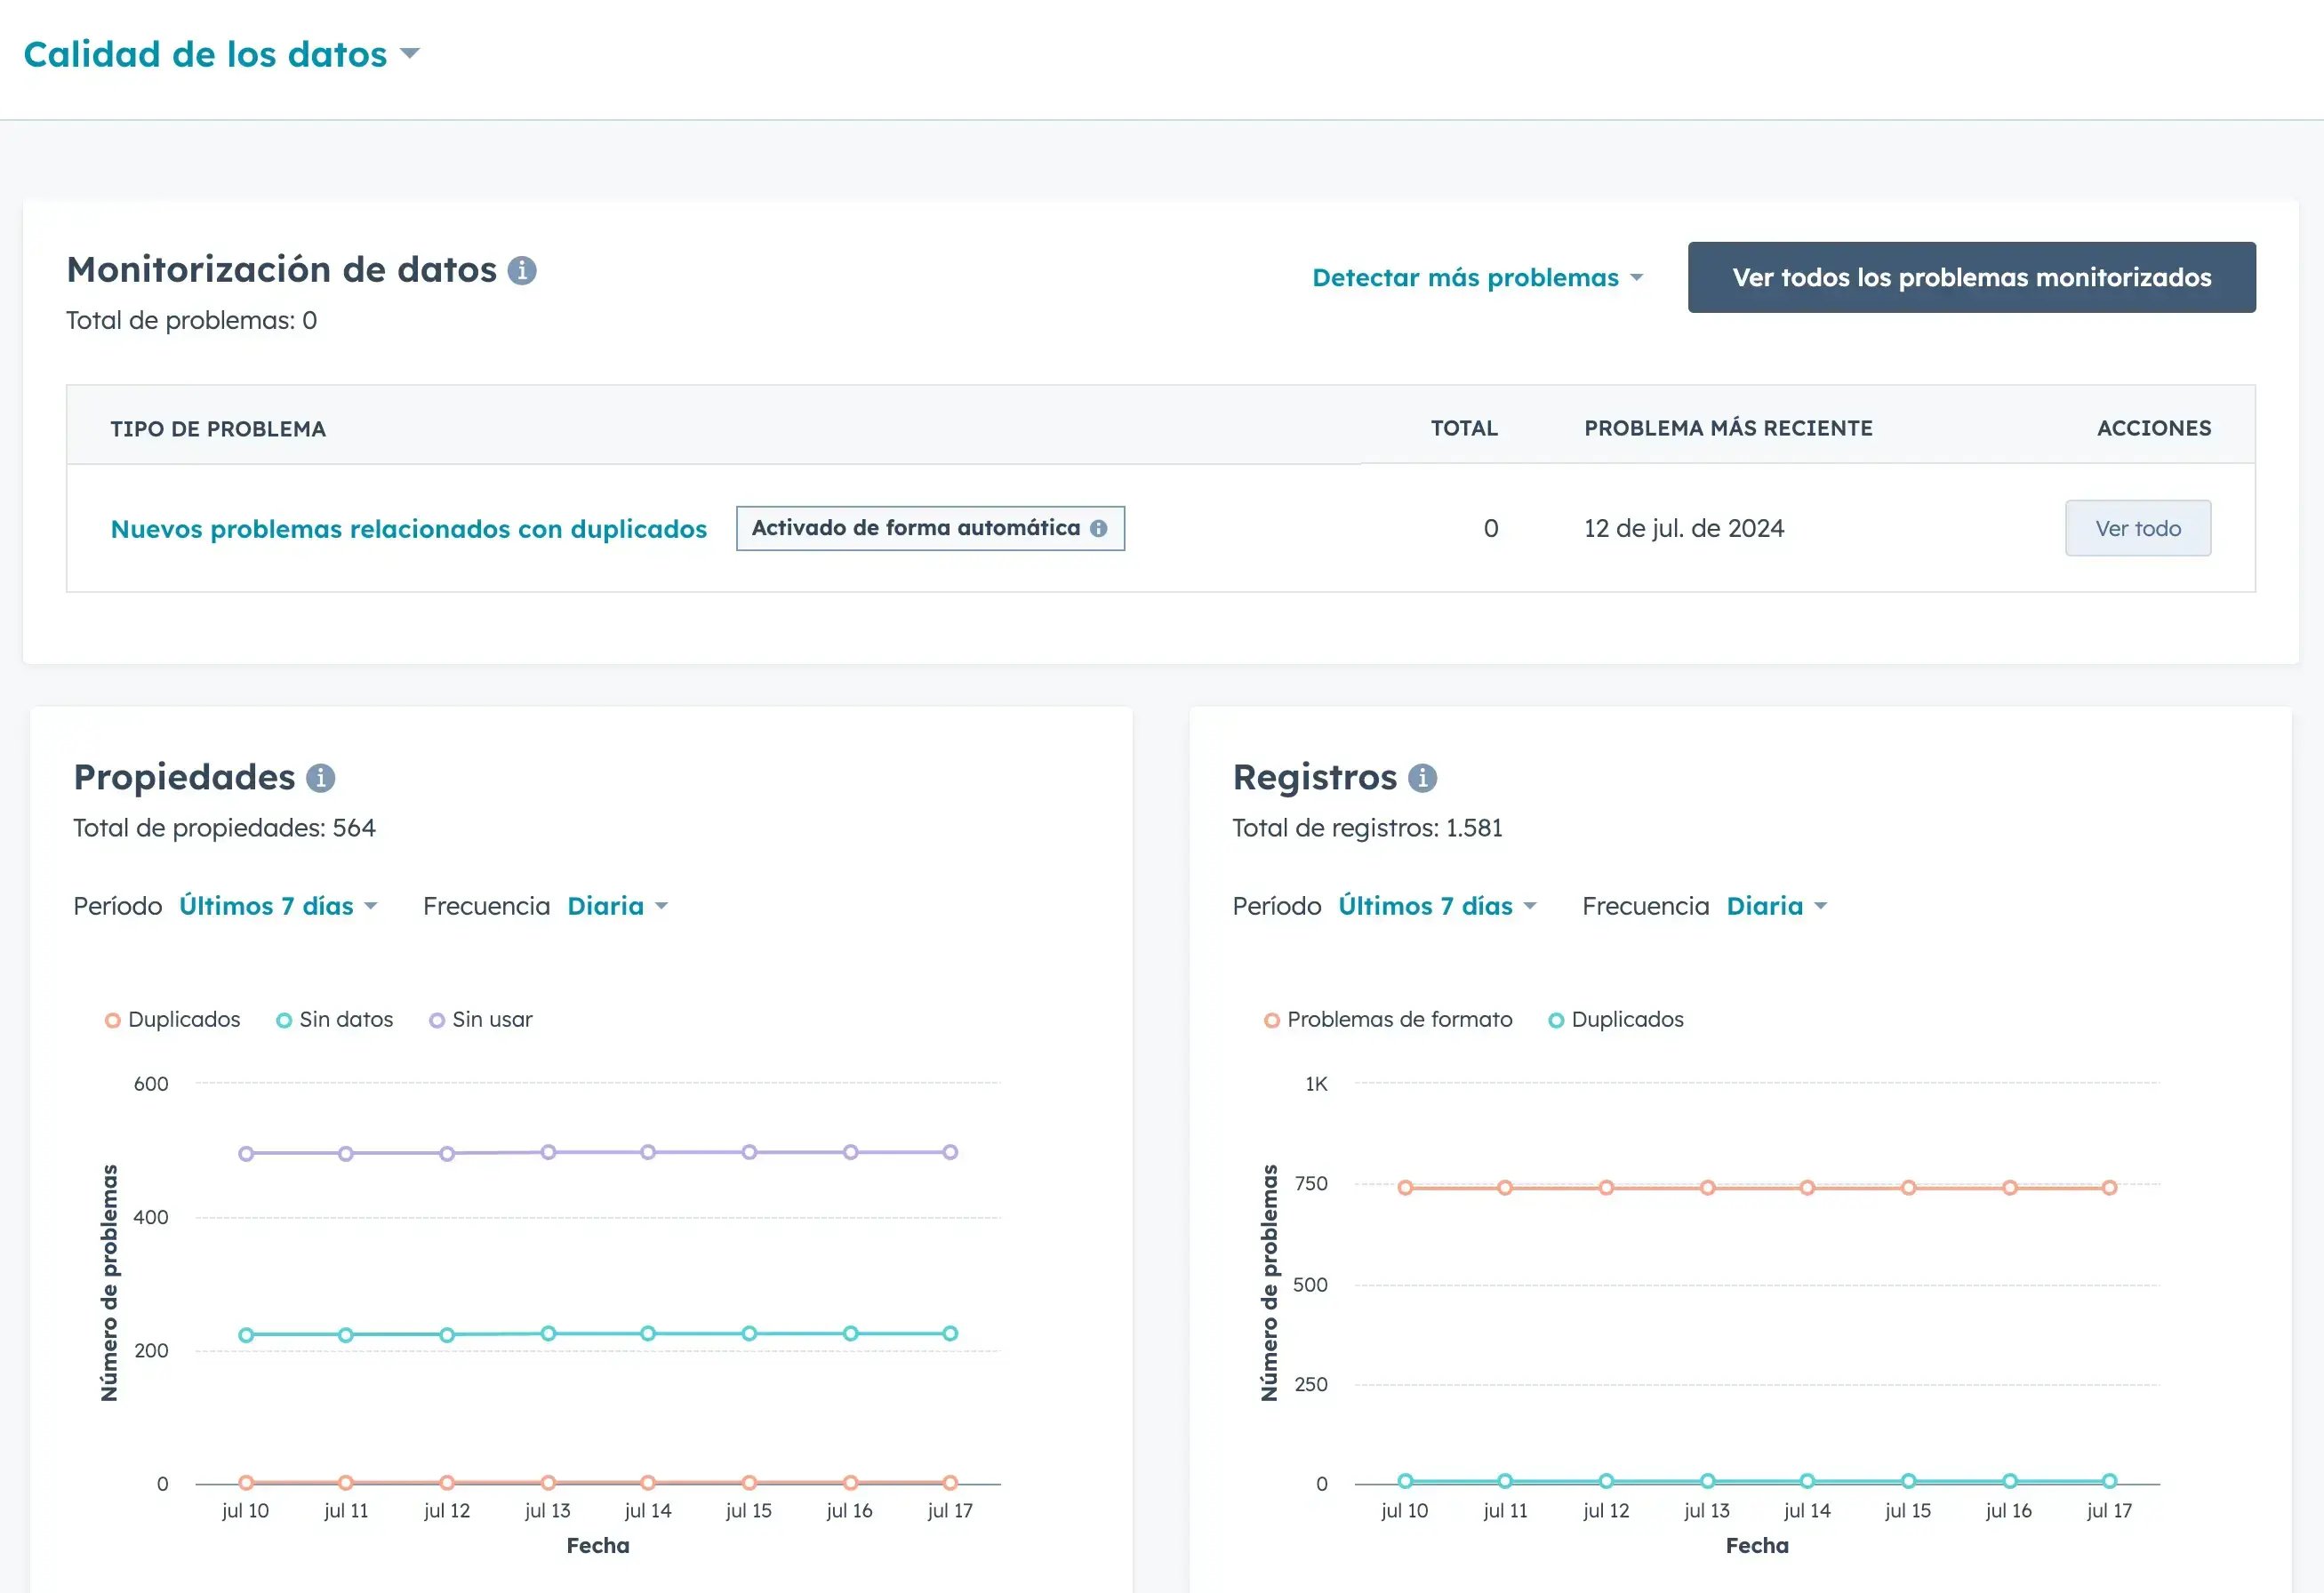Open Registros Frecuencia Diaria dropdown
The width and height of the screenshot is (2324, 1593).
[1777, 906]
